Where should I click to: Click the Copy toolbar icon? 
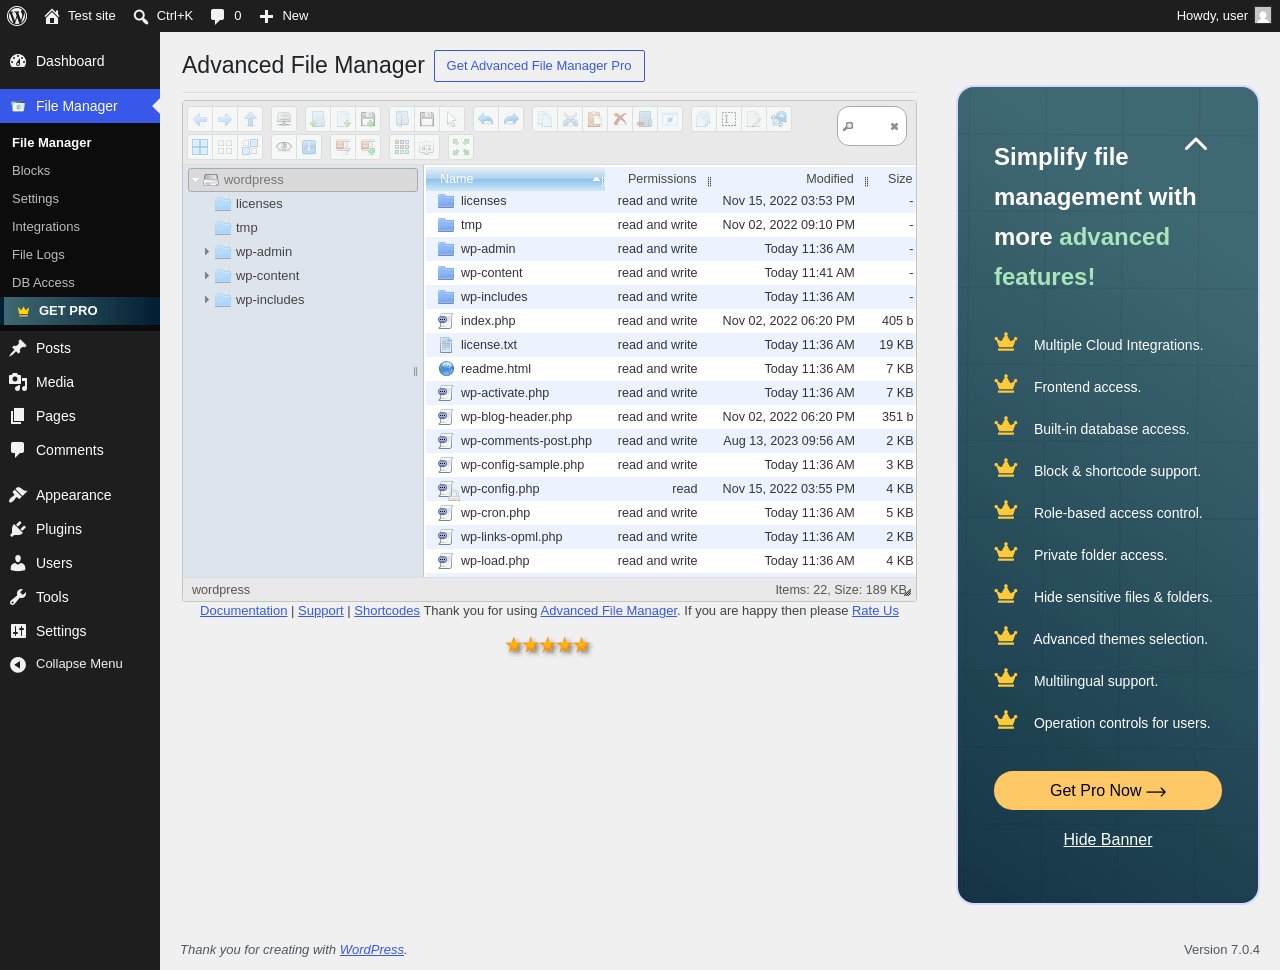click(545, 119)
